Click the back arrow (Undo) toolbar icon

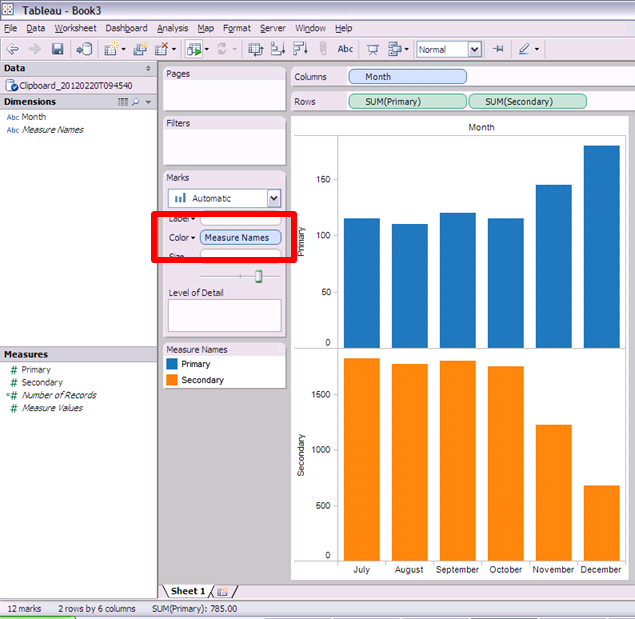(x=13, y=49)
